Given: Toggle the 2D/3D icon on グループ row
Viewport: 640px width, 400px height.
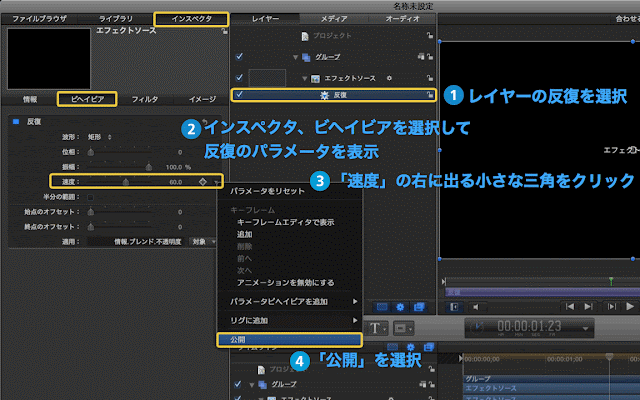Looking at the screenshot, I should tap(421, 56).
